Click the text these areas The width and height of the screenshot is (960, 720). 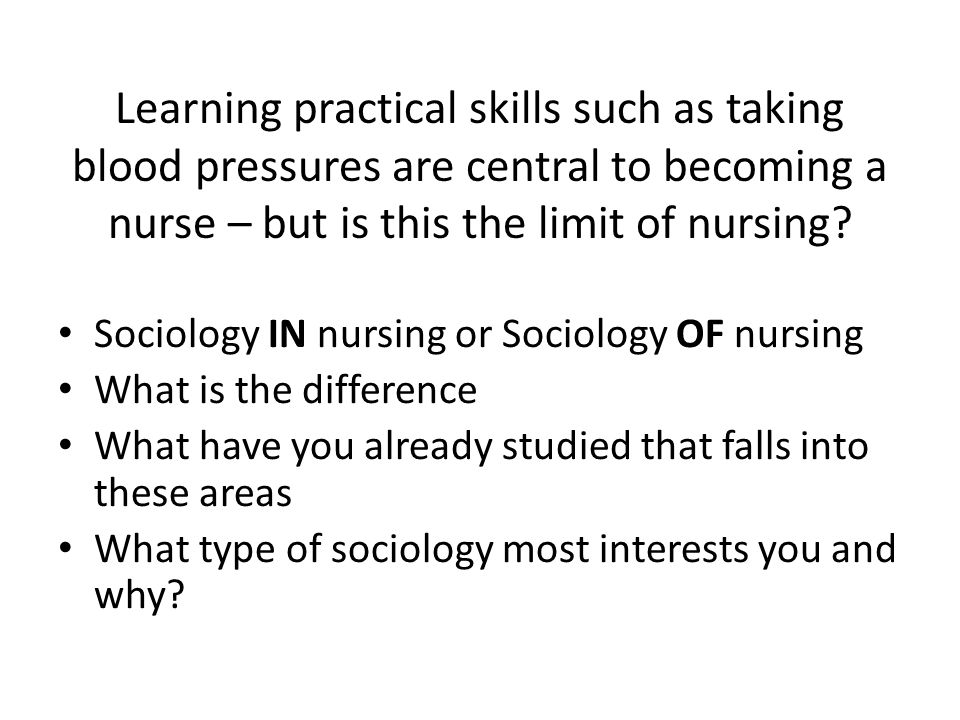coord(193,493)
